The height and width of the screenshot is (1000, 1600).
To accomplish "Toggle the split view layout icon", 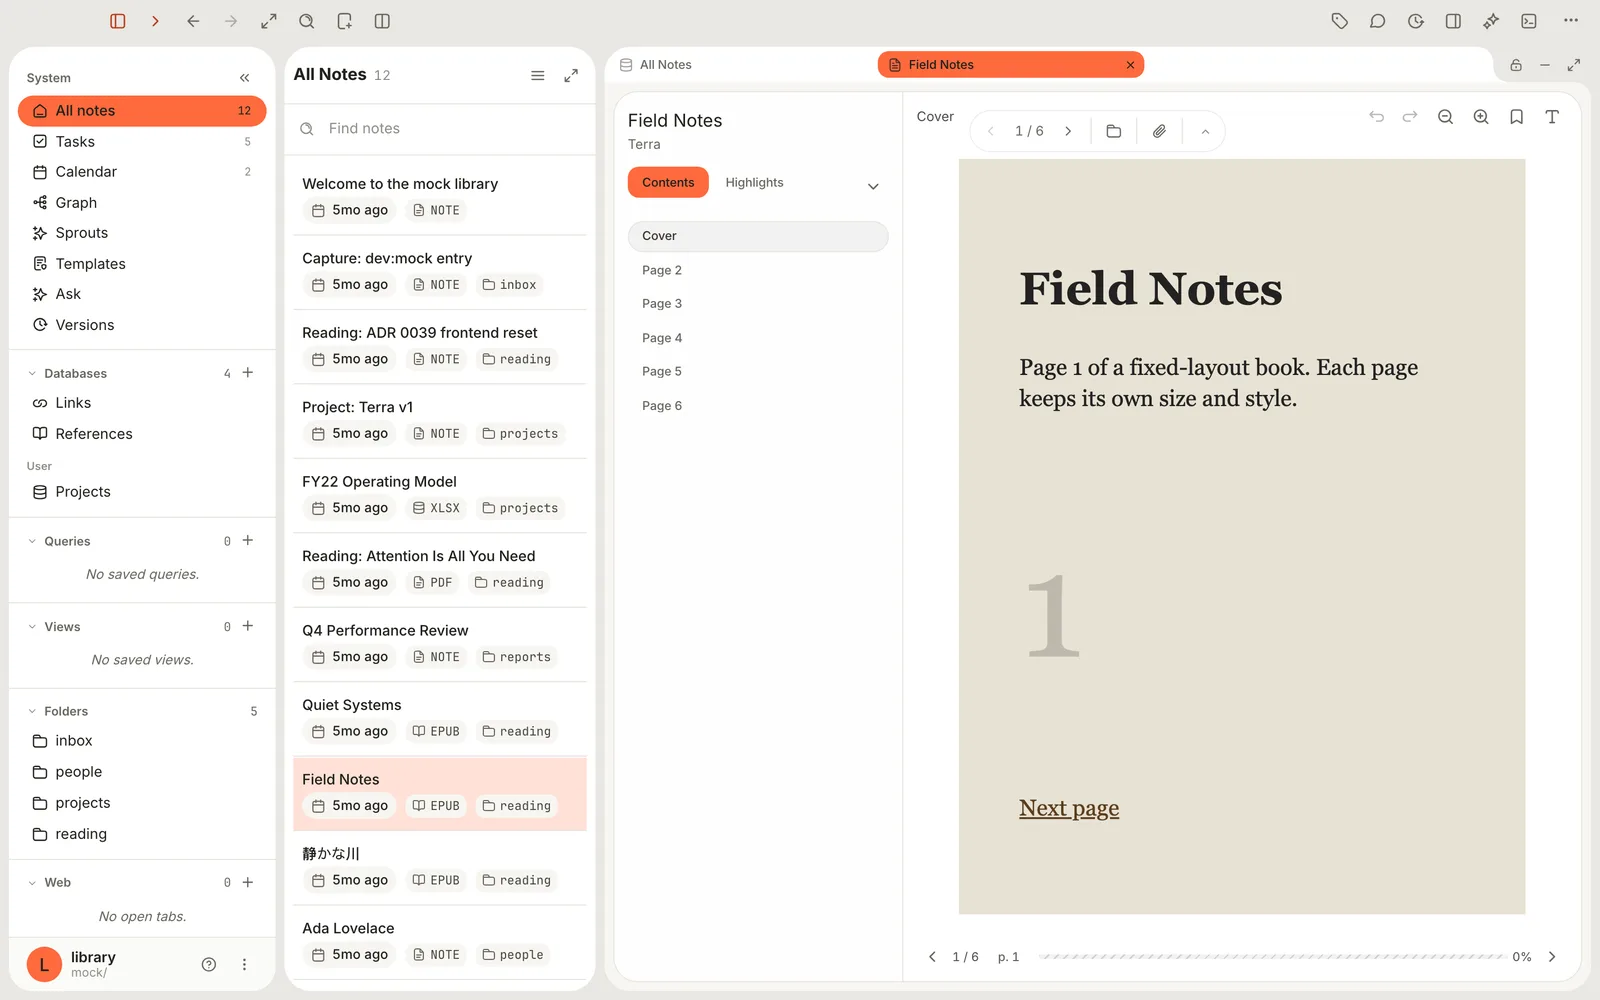I will [382, 21].
